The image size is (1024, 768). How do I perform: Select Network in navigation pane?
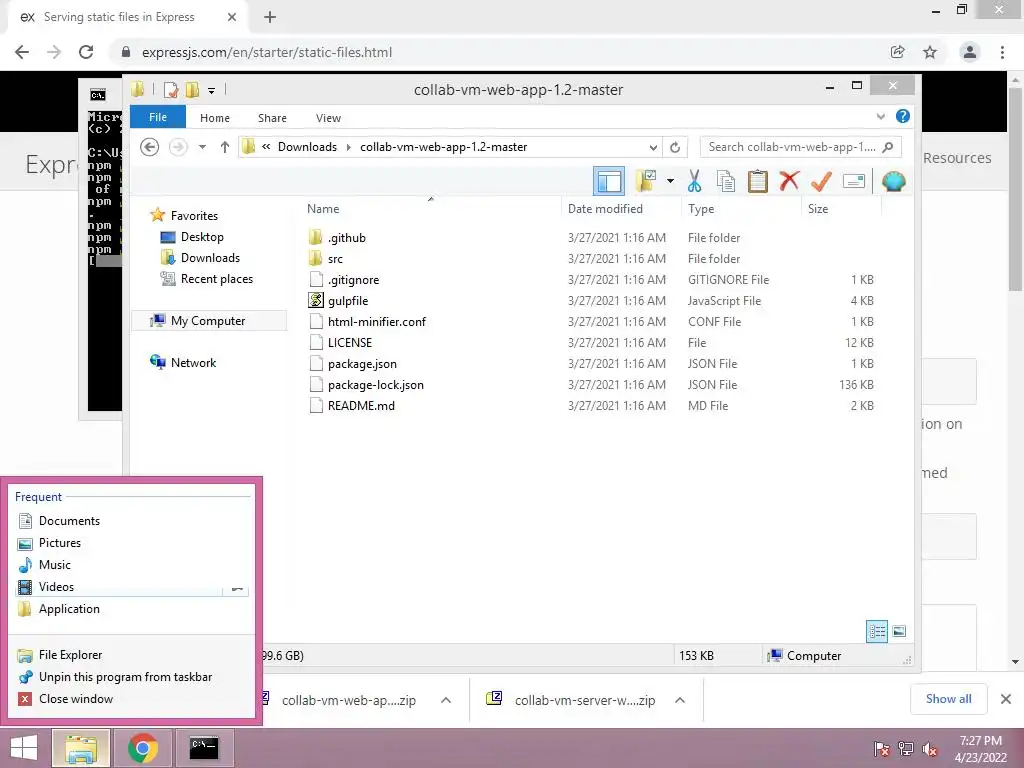pos(193,362)
